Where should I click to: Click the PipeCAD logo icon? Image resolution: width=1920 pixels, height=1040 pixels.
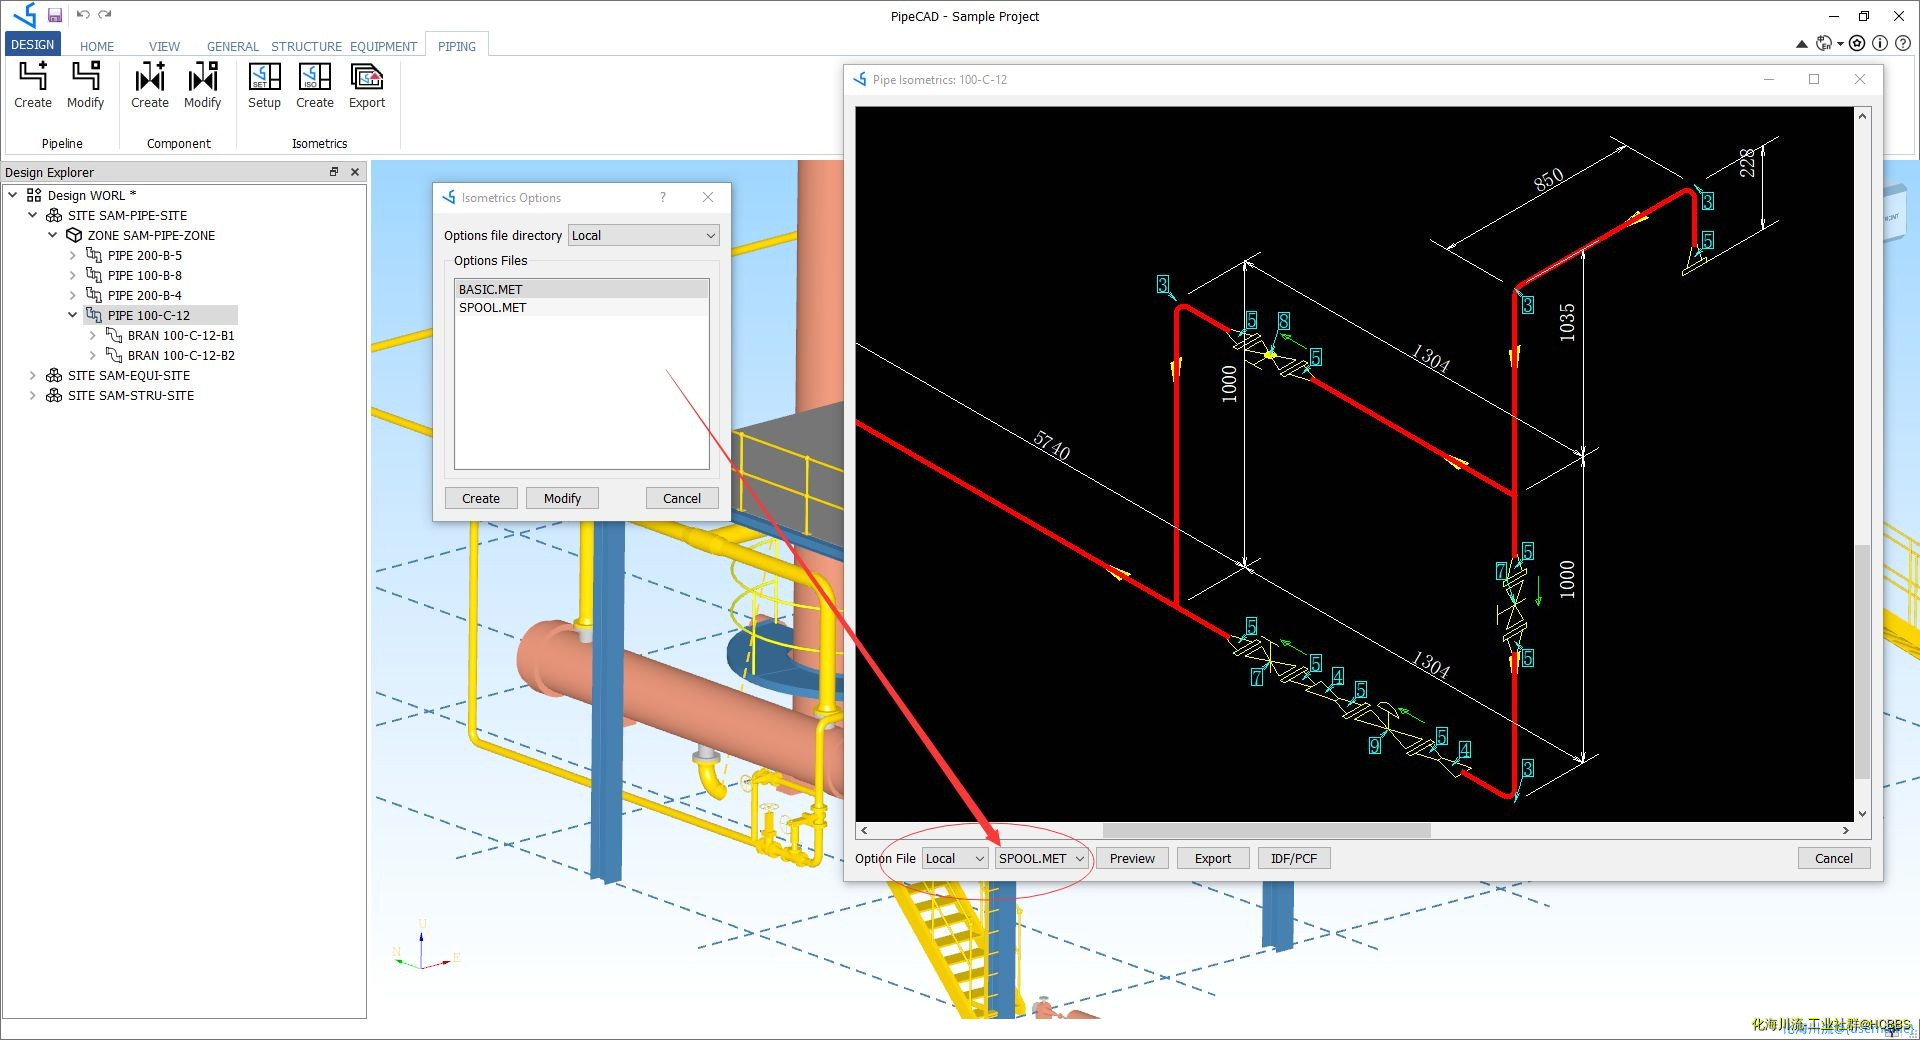click(x=24, y=15)
